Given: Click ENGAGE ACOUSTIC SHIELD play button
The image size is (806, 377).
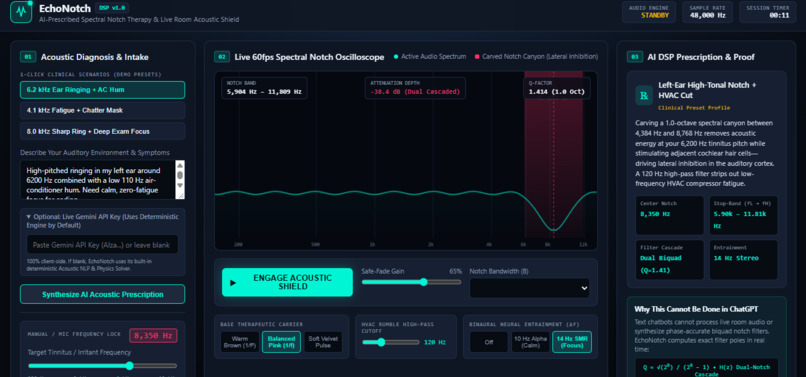Looking at the screenshot, I should pos(287,282).
